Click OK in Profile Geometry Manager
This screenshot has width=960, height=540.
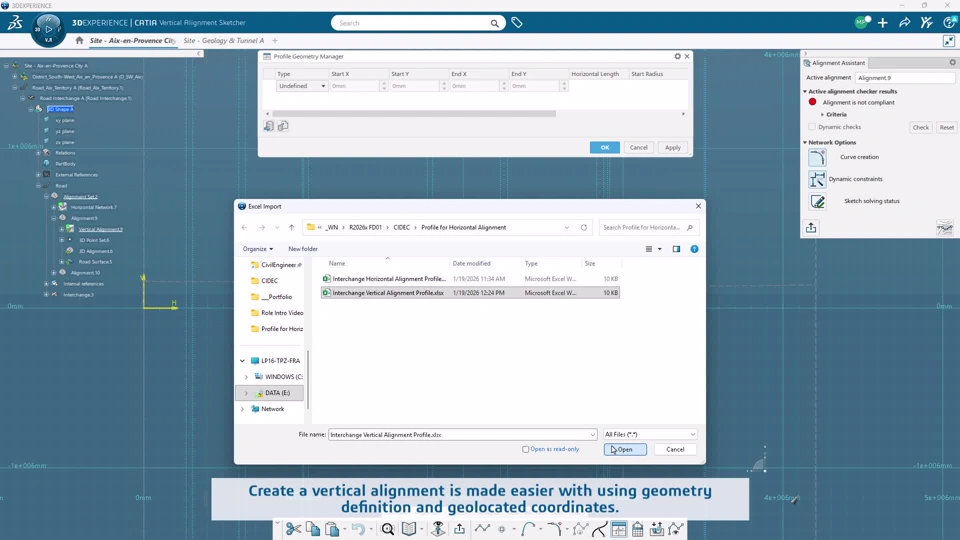click(x=605, y=148)
